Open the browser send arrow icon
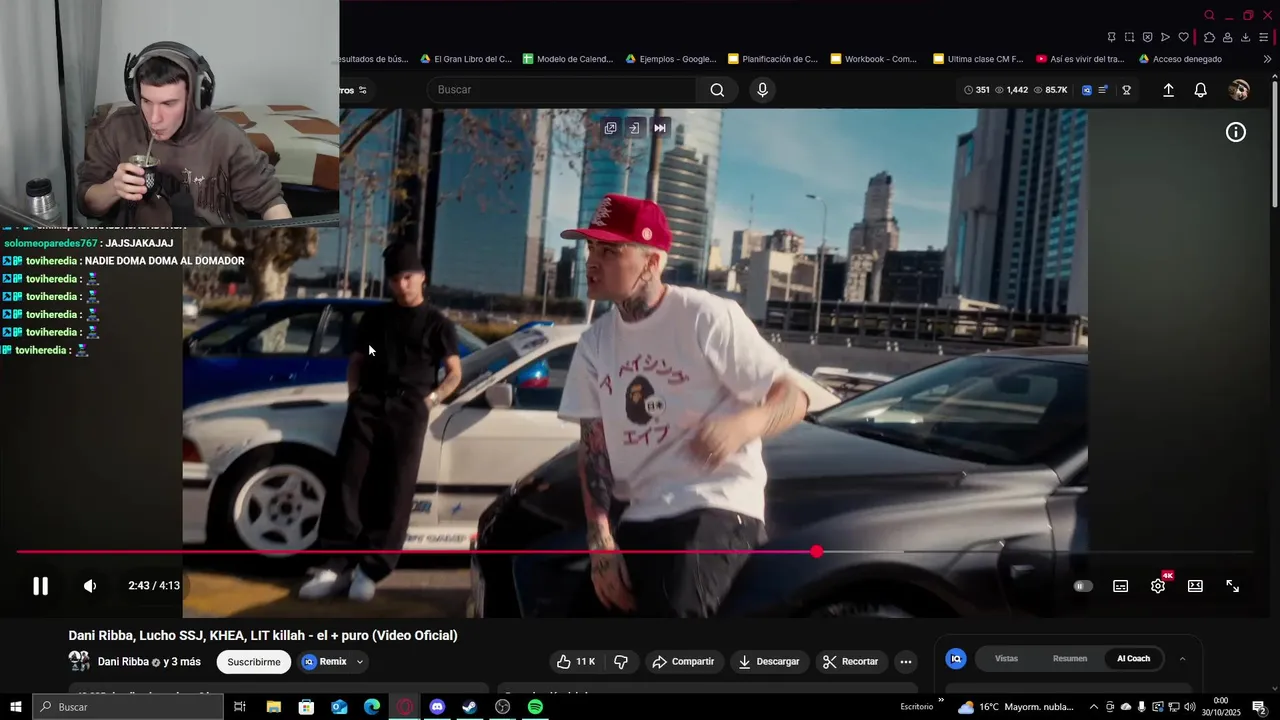1280x720 pixels. point(1165,37)
